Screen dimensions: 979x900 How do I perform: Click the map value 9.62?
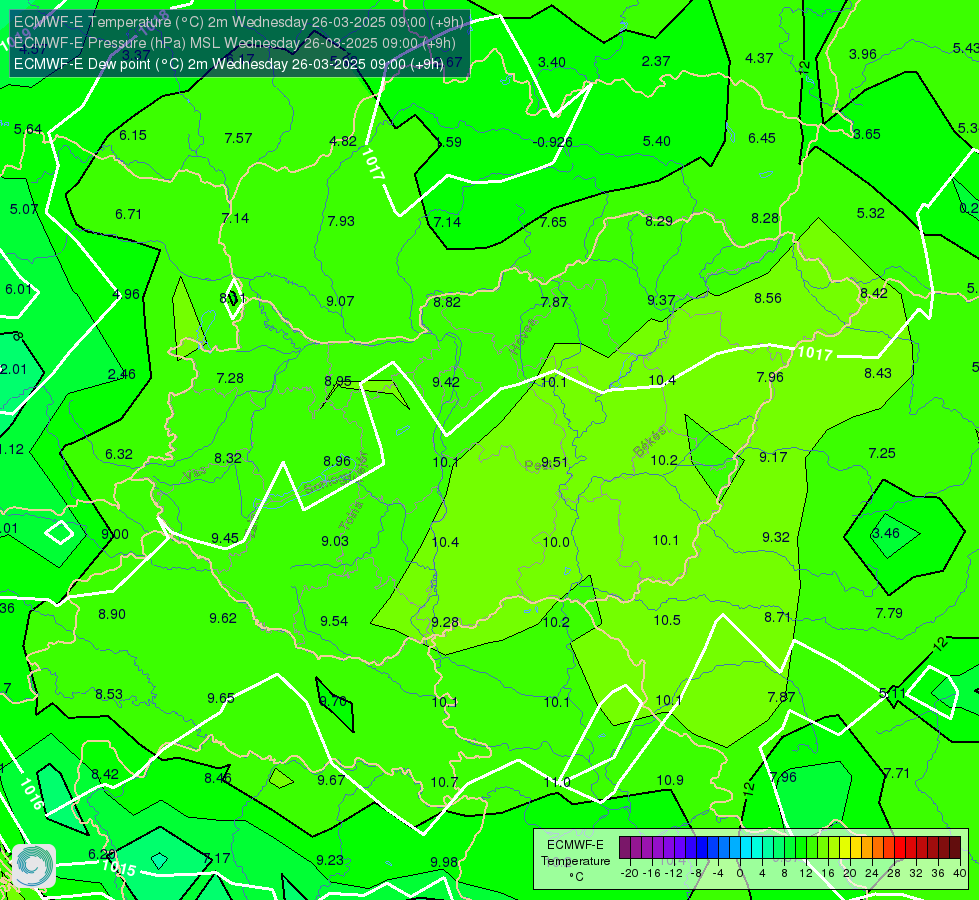pyautogui.click(x=223, y=618)
